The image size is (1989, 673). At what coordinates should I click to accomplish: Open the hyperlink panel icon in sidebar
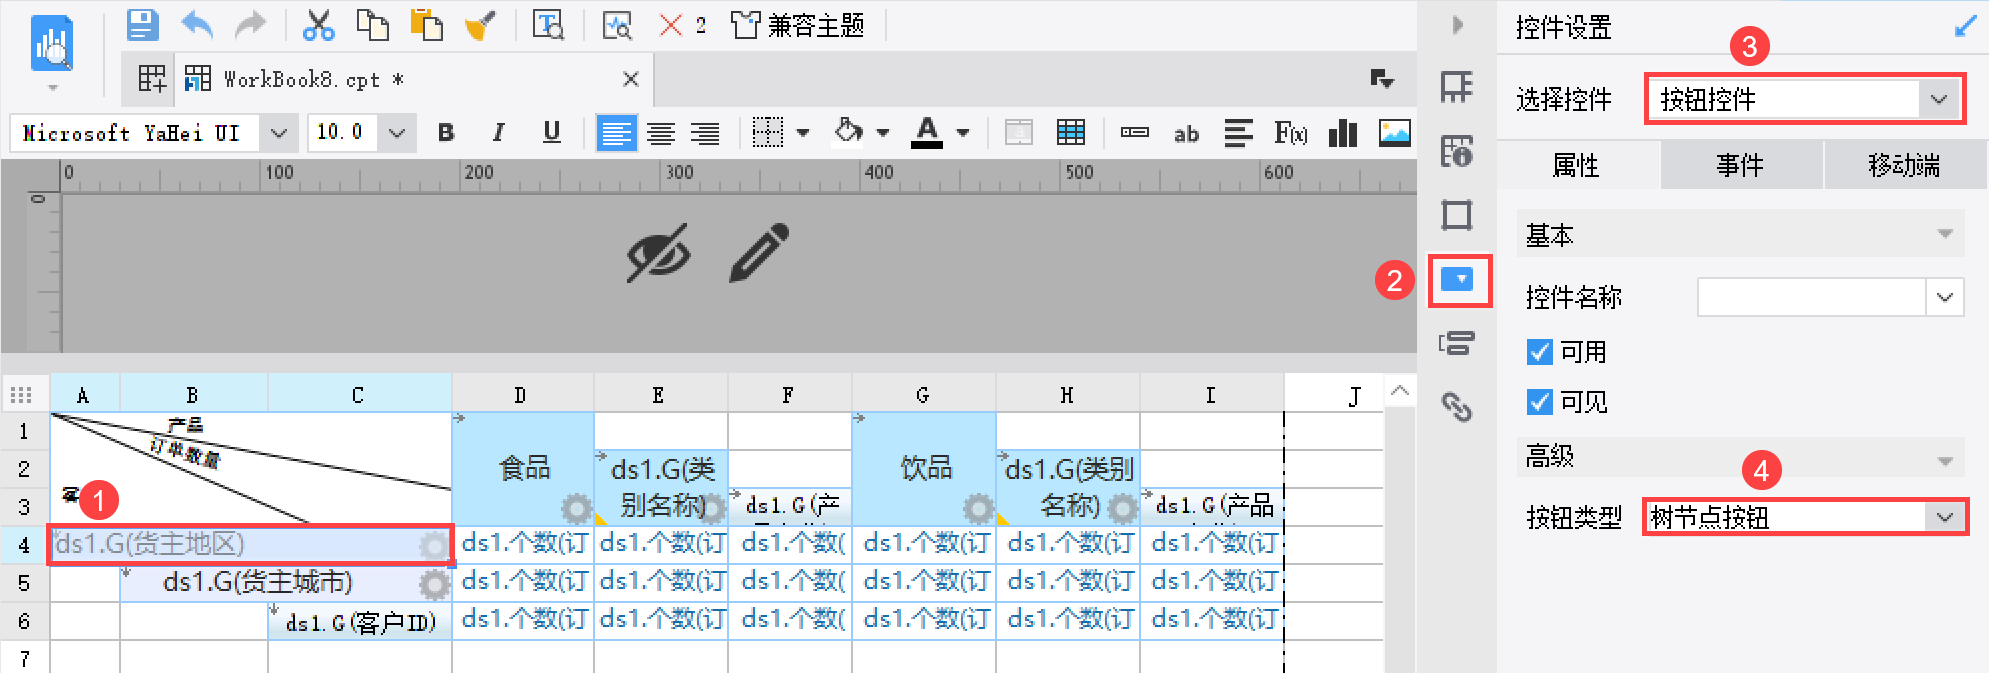tap(1456, 407)
